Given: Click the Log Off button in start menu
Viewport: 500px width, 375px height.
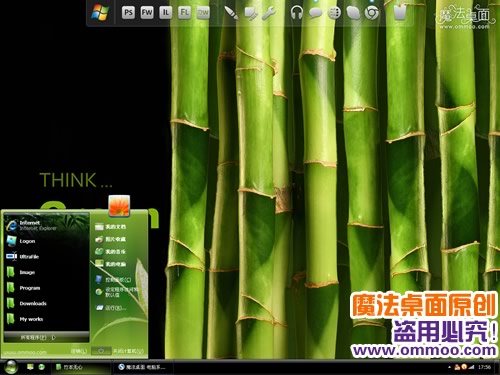Looking at the screenshot, I should point(79,351).
